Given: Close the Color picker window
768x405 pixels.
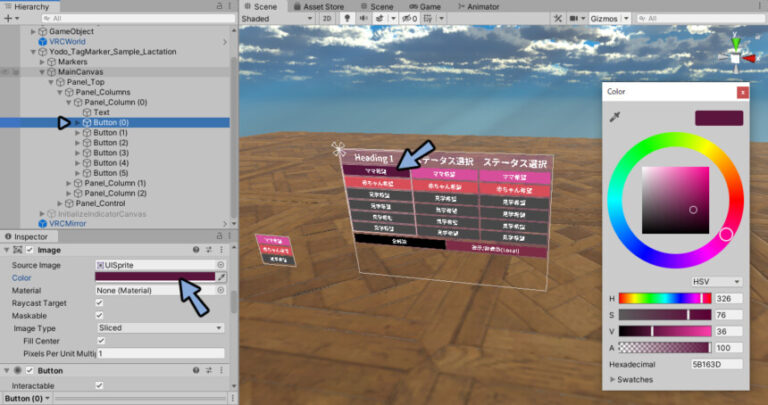Looking at the screenshot, I should tap(743, 92).
